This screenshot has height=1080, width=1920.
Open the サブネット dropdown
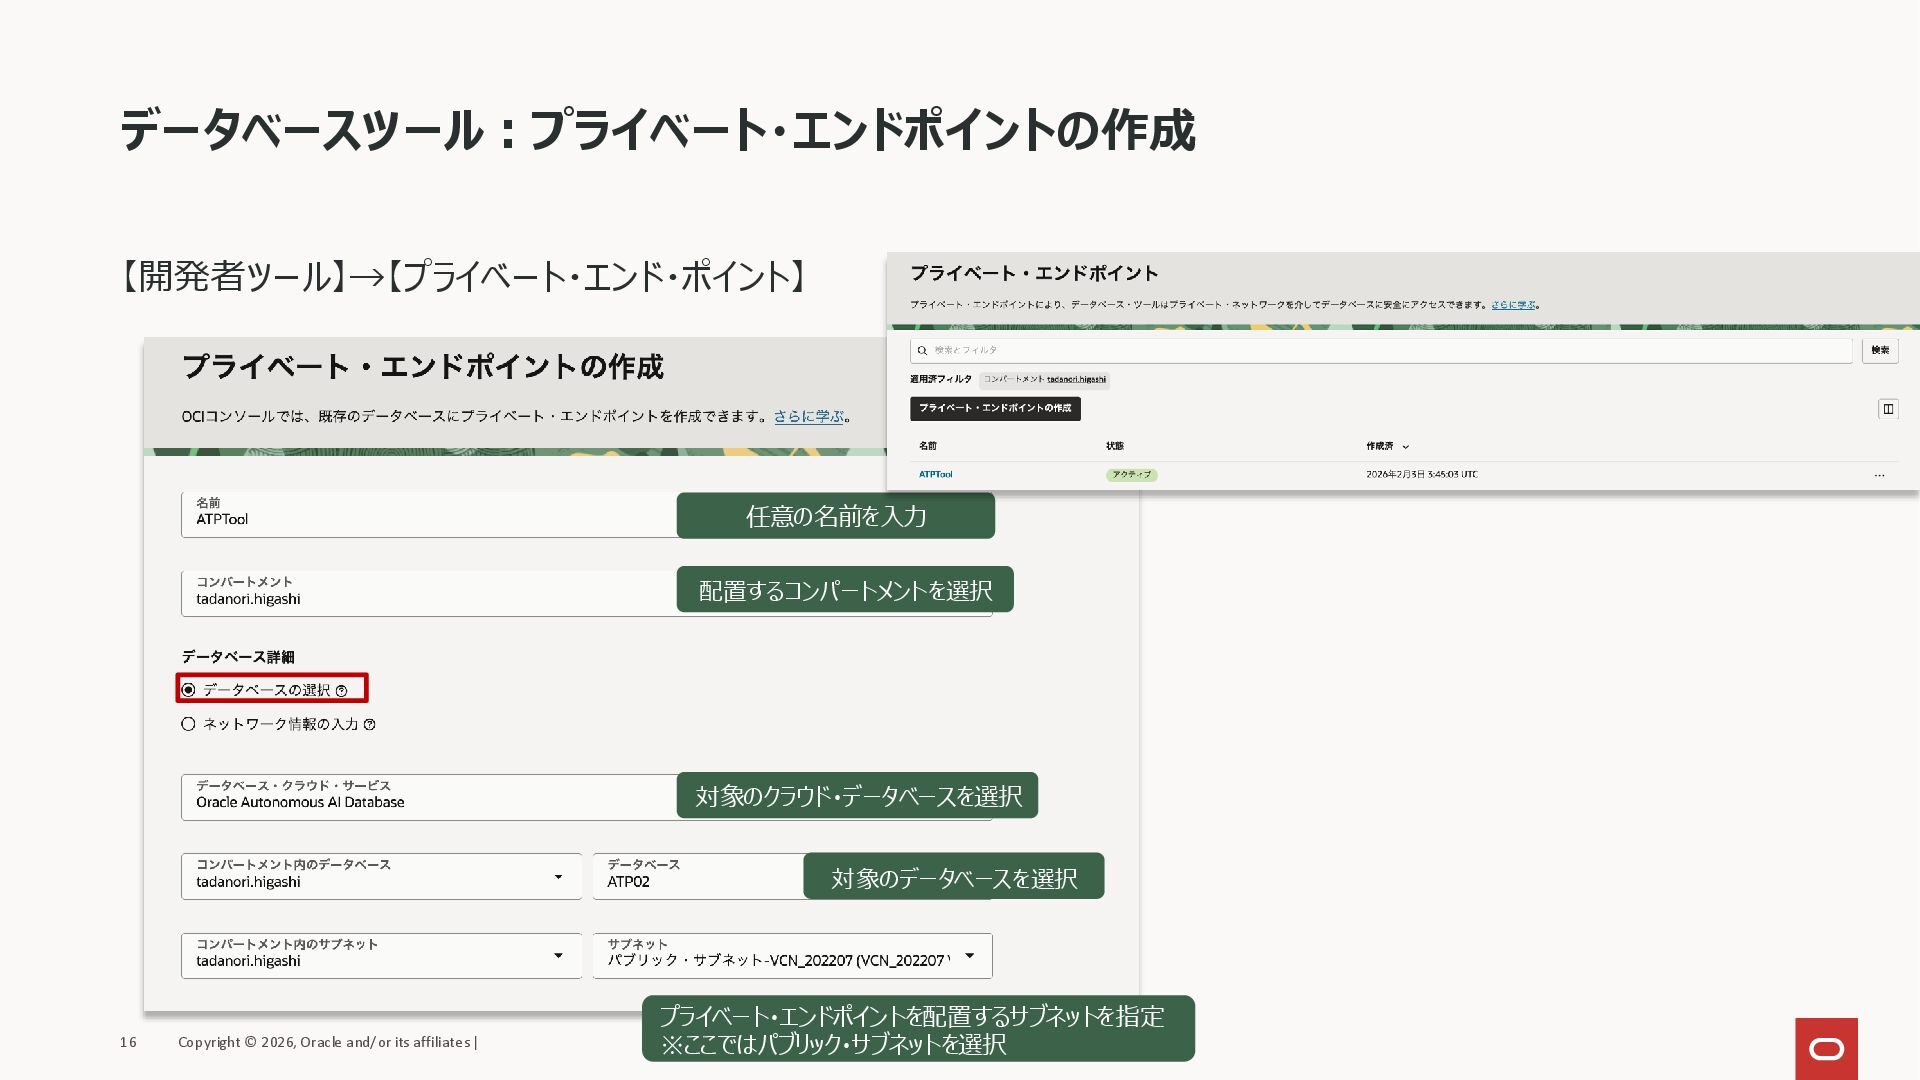click(969, 956)
